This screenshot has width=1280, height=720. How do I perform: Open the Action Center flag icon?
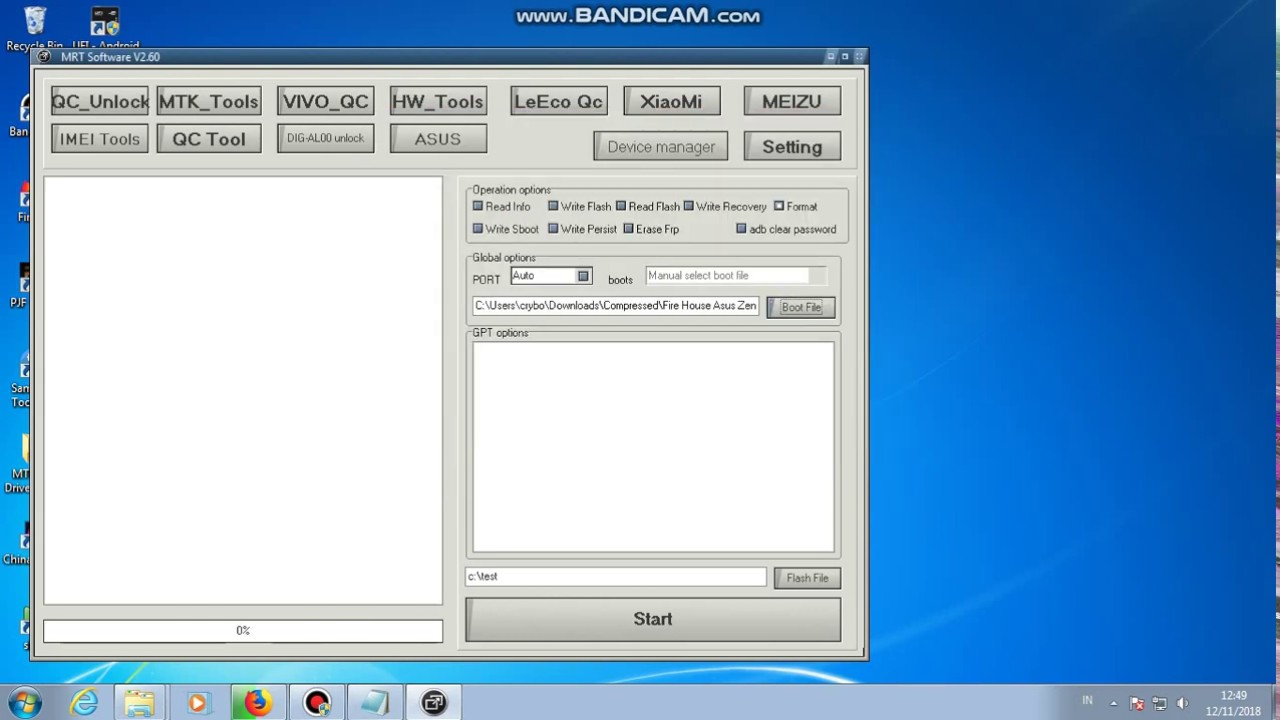(1137, 703)
